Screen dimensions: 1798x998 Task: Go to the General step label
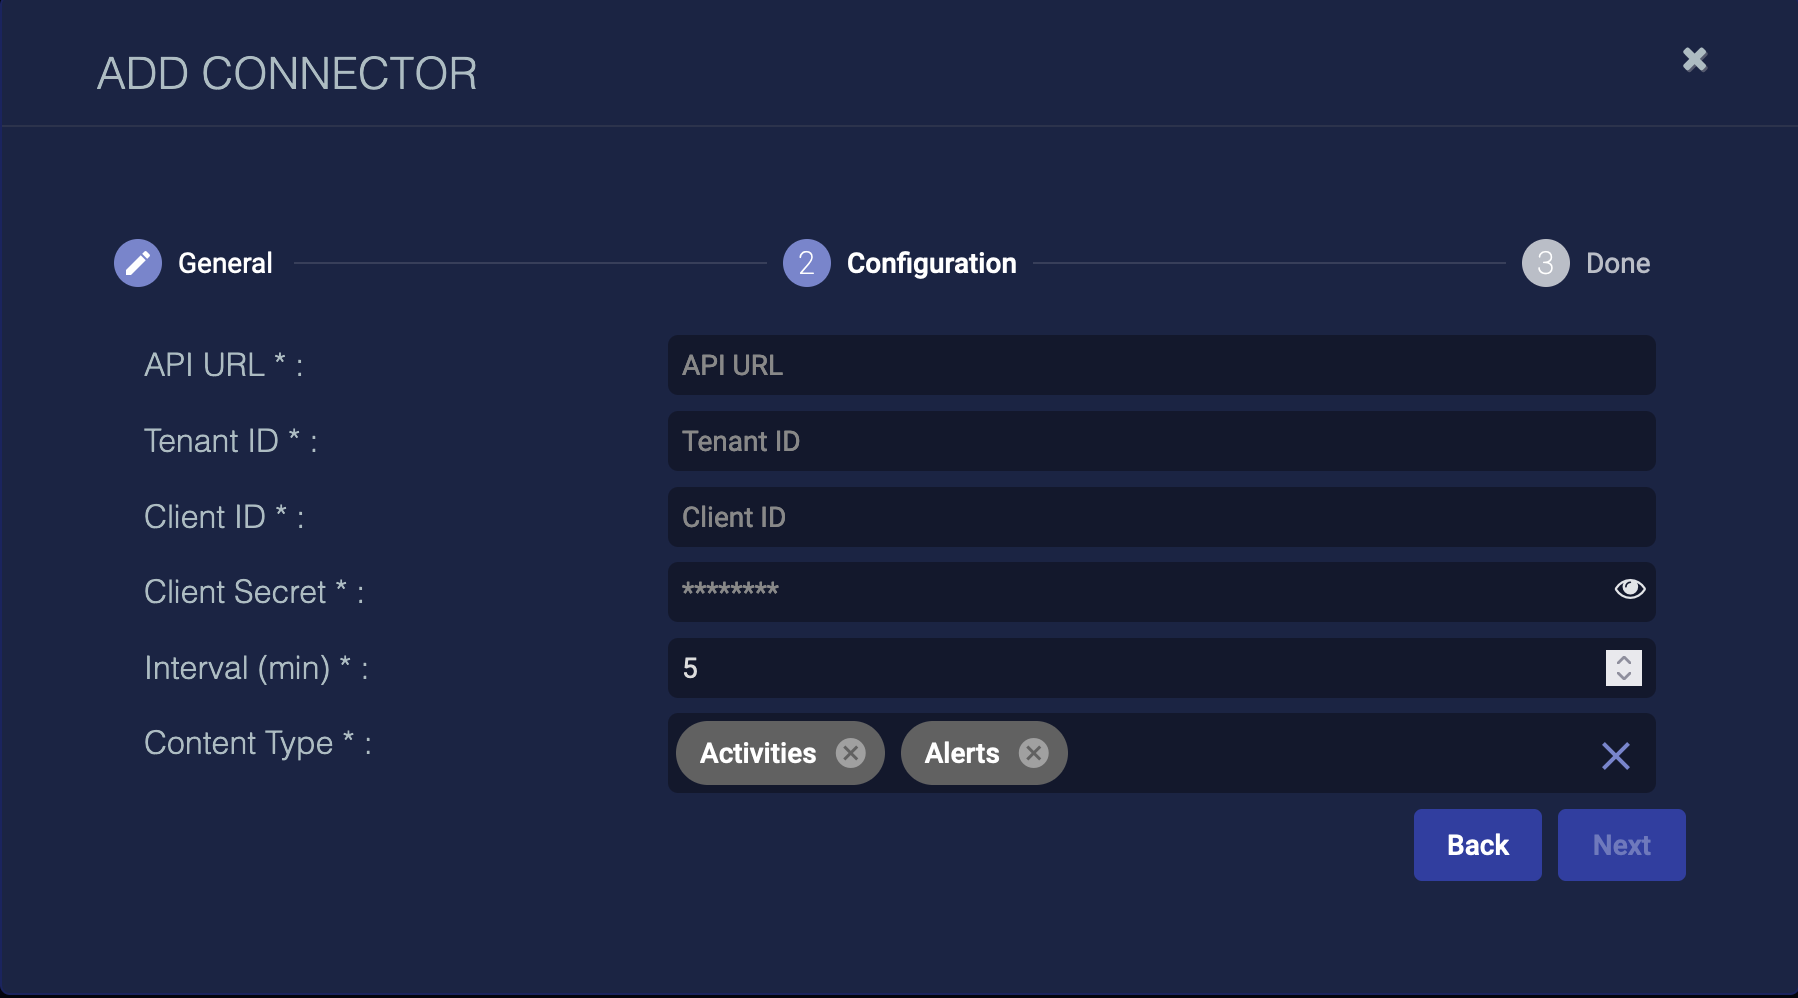(x=225, y=263)
